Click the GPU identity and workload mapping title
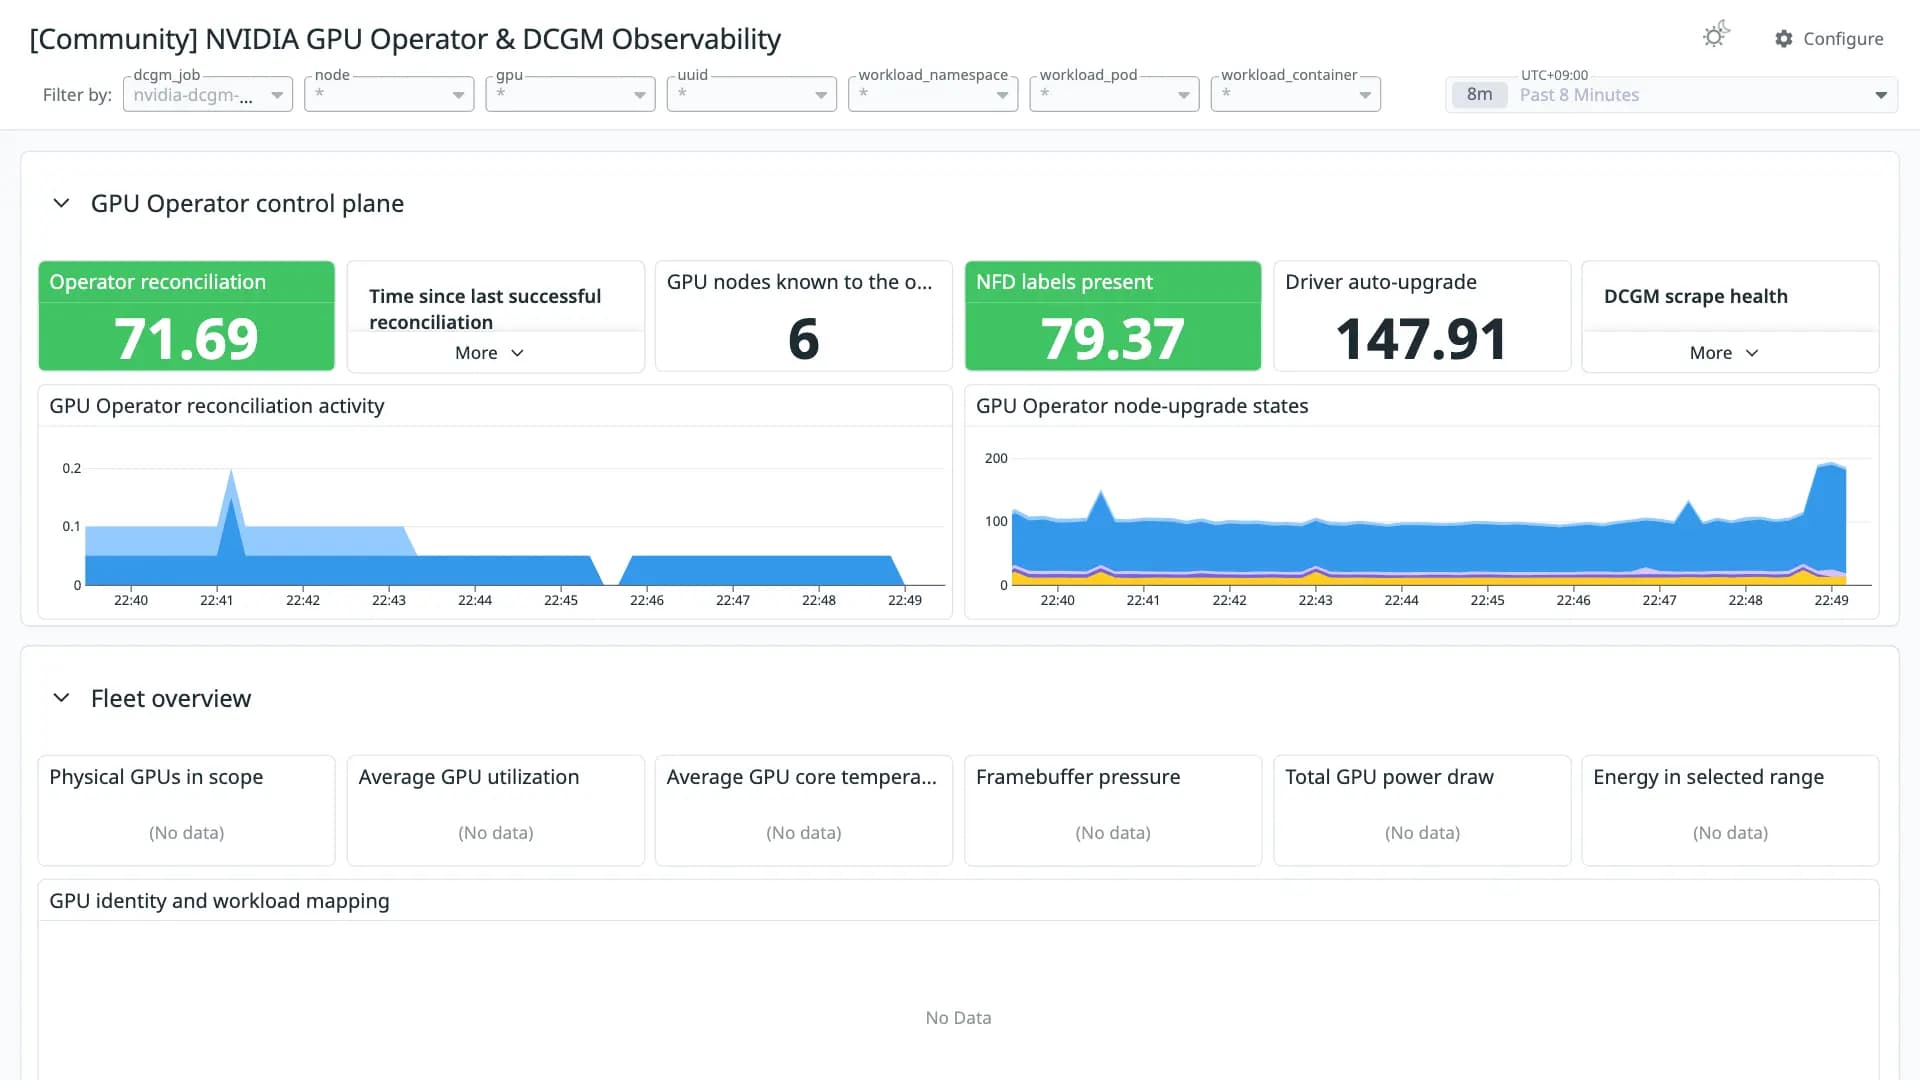Viewport: 1920px width, 1080px height. [219, 901]
